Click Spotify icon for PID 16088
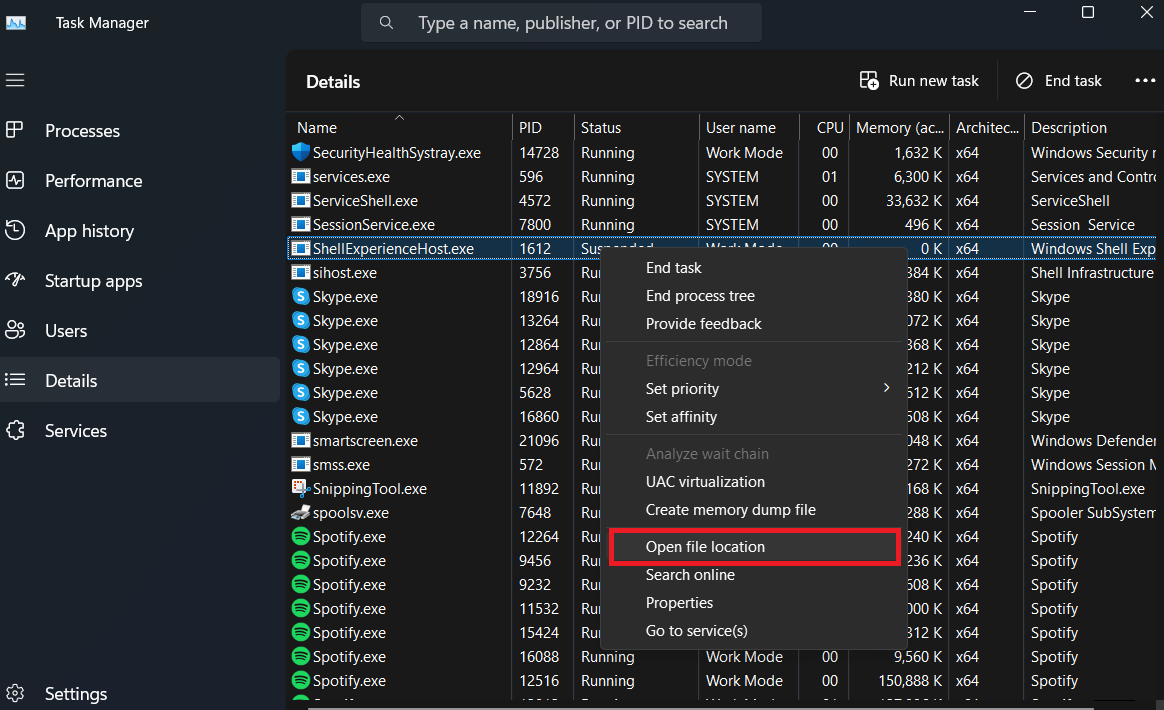 pos(301,657)
